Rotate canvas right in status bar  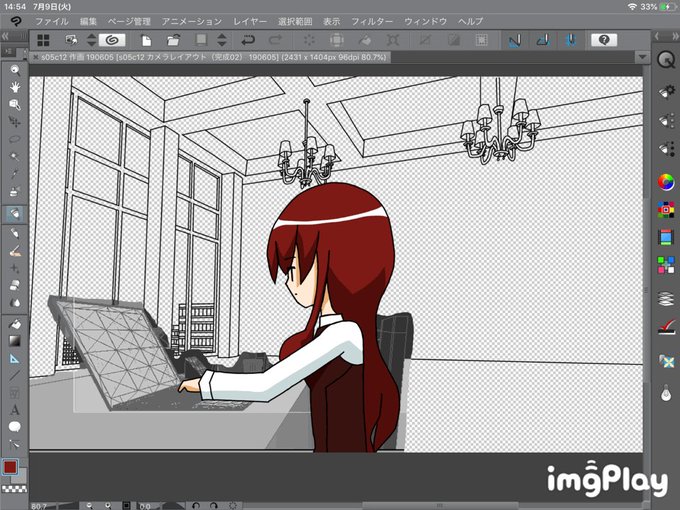(x=213, y=506)
